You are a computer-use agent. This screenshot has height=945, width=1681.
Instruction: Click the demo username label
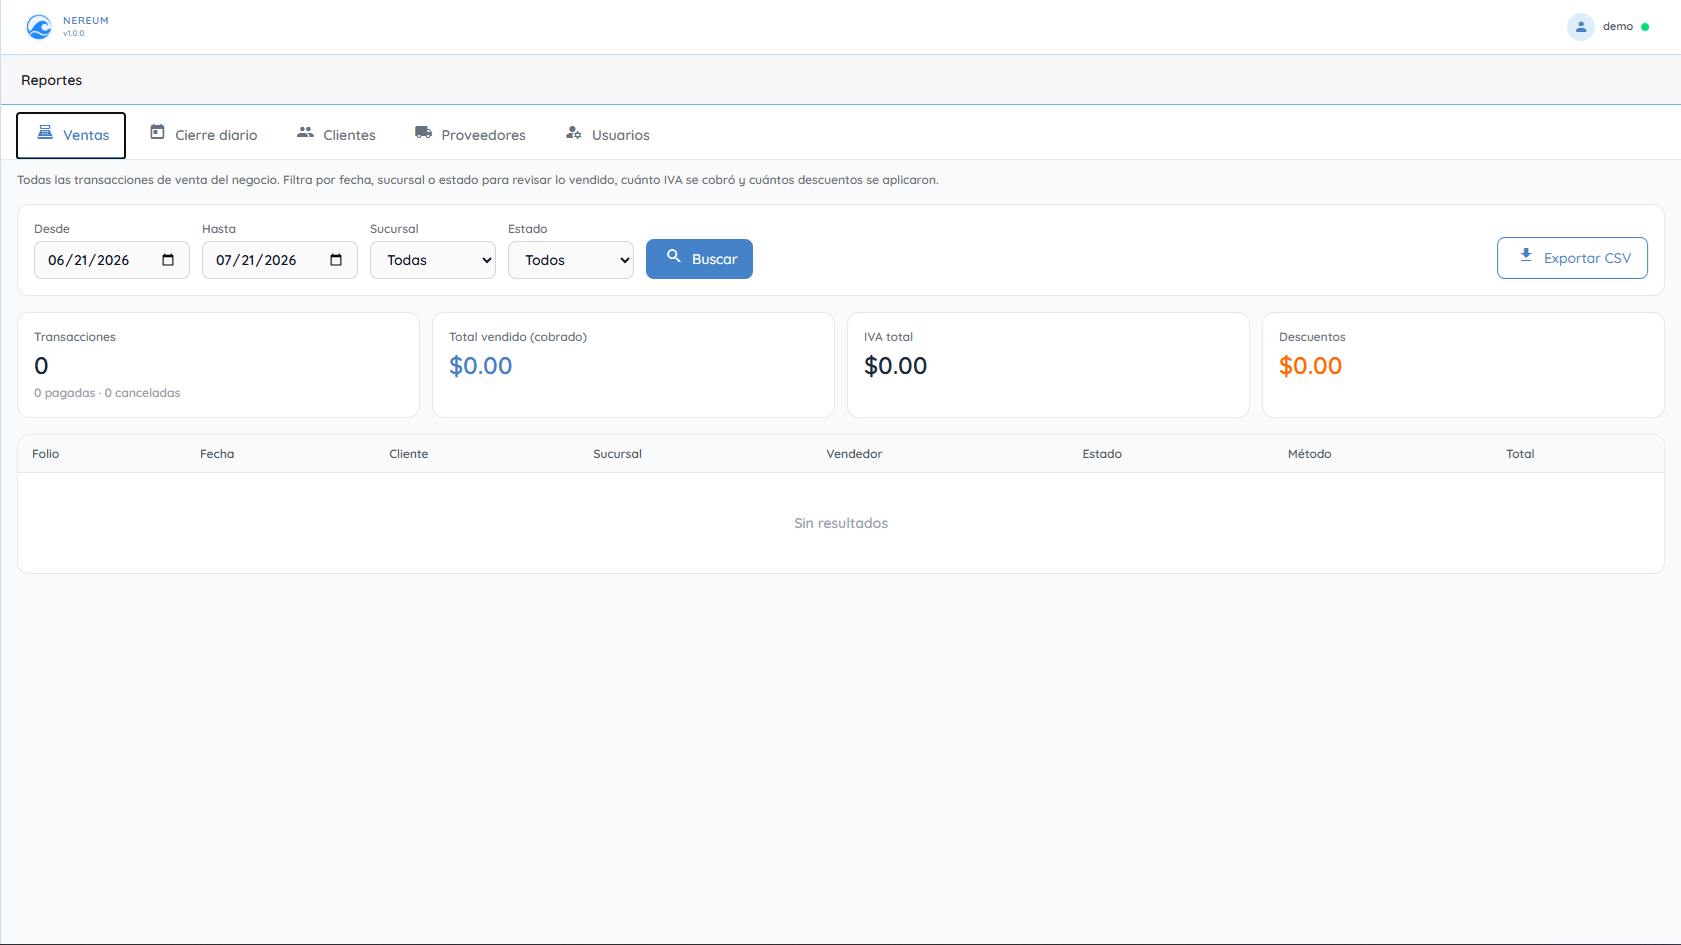pyautogui.click(x=1618, y=27)
